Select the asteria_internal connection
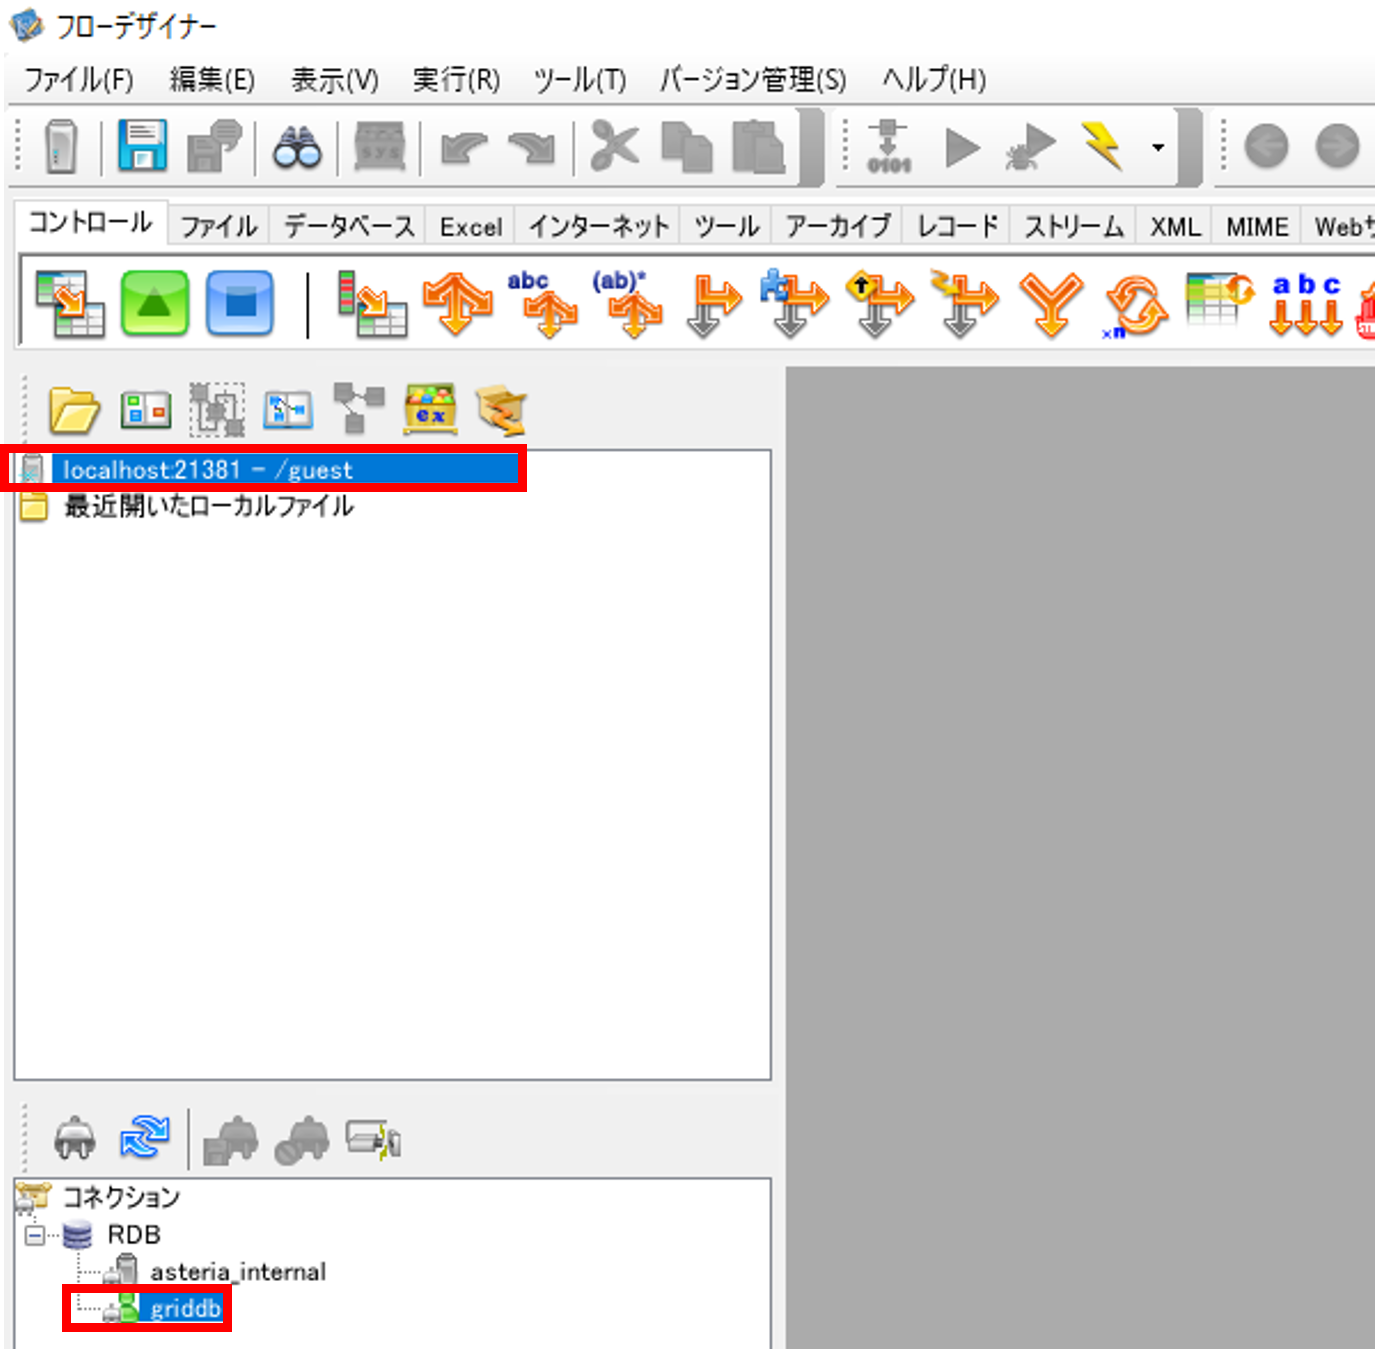The width and height of the screenshot is (1375, 1349). (x=238, y=1272)
